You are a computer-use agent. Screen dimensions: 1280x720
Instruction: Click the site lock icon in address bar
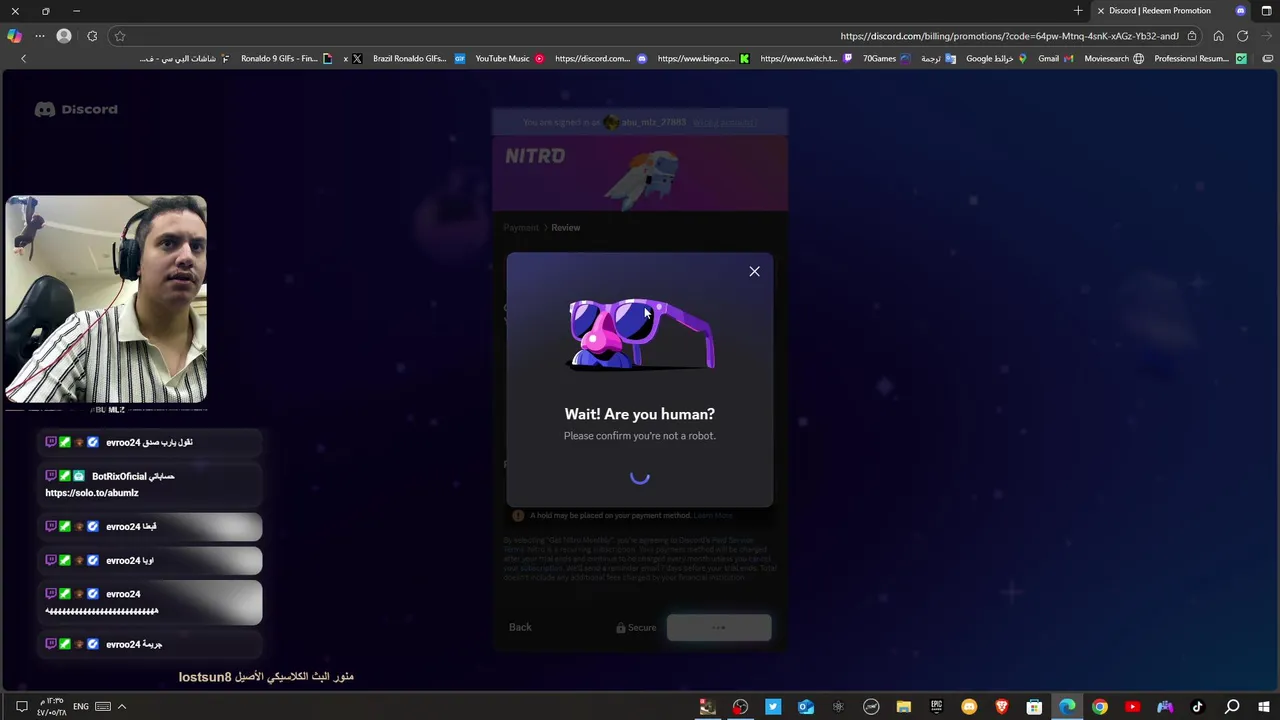pos(1192,36)
